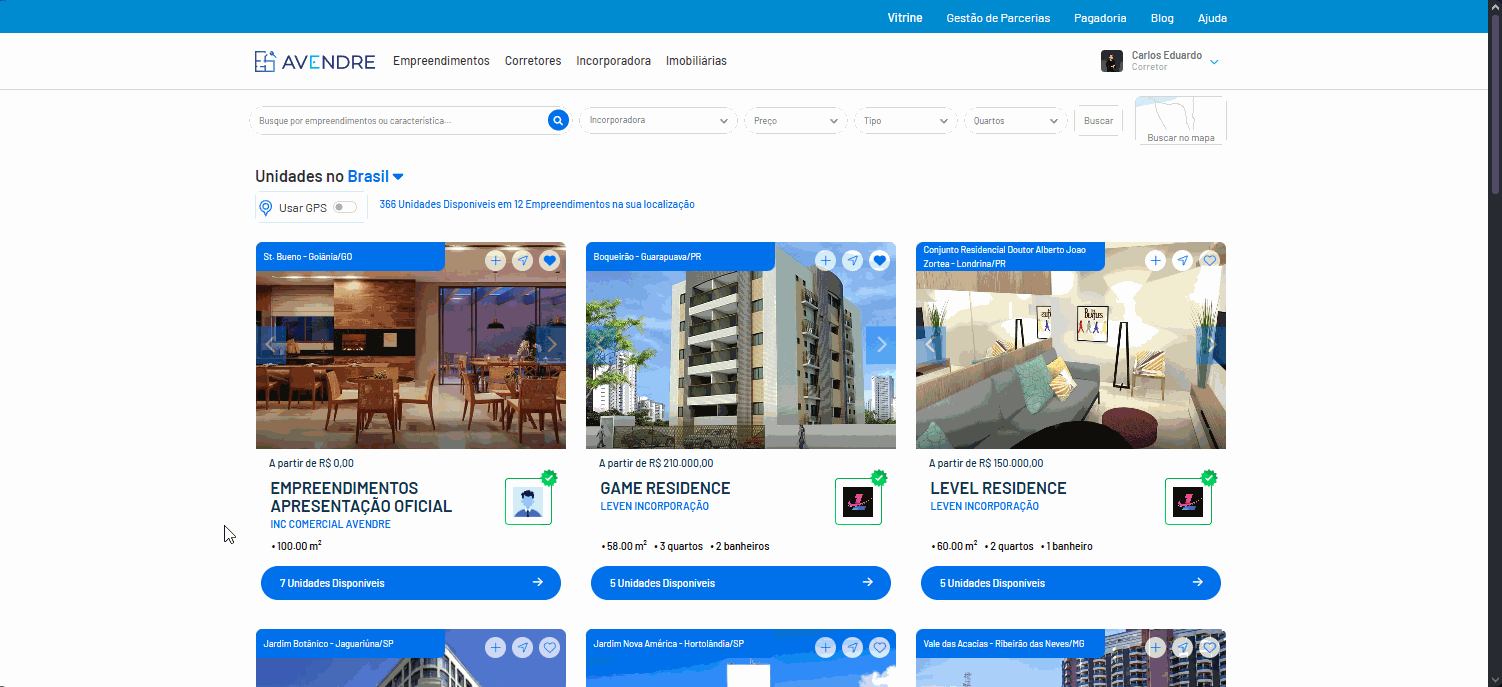
Task: Click the Buscar button
Action: pos(1098,121)
